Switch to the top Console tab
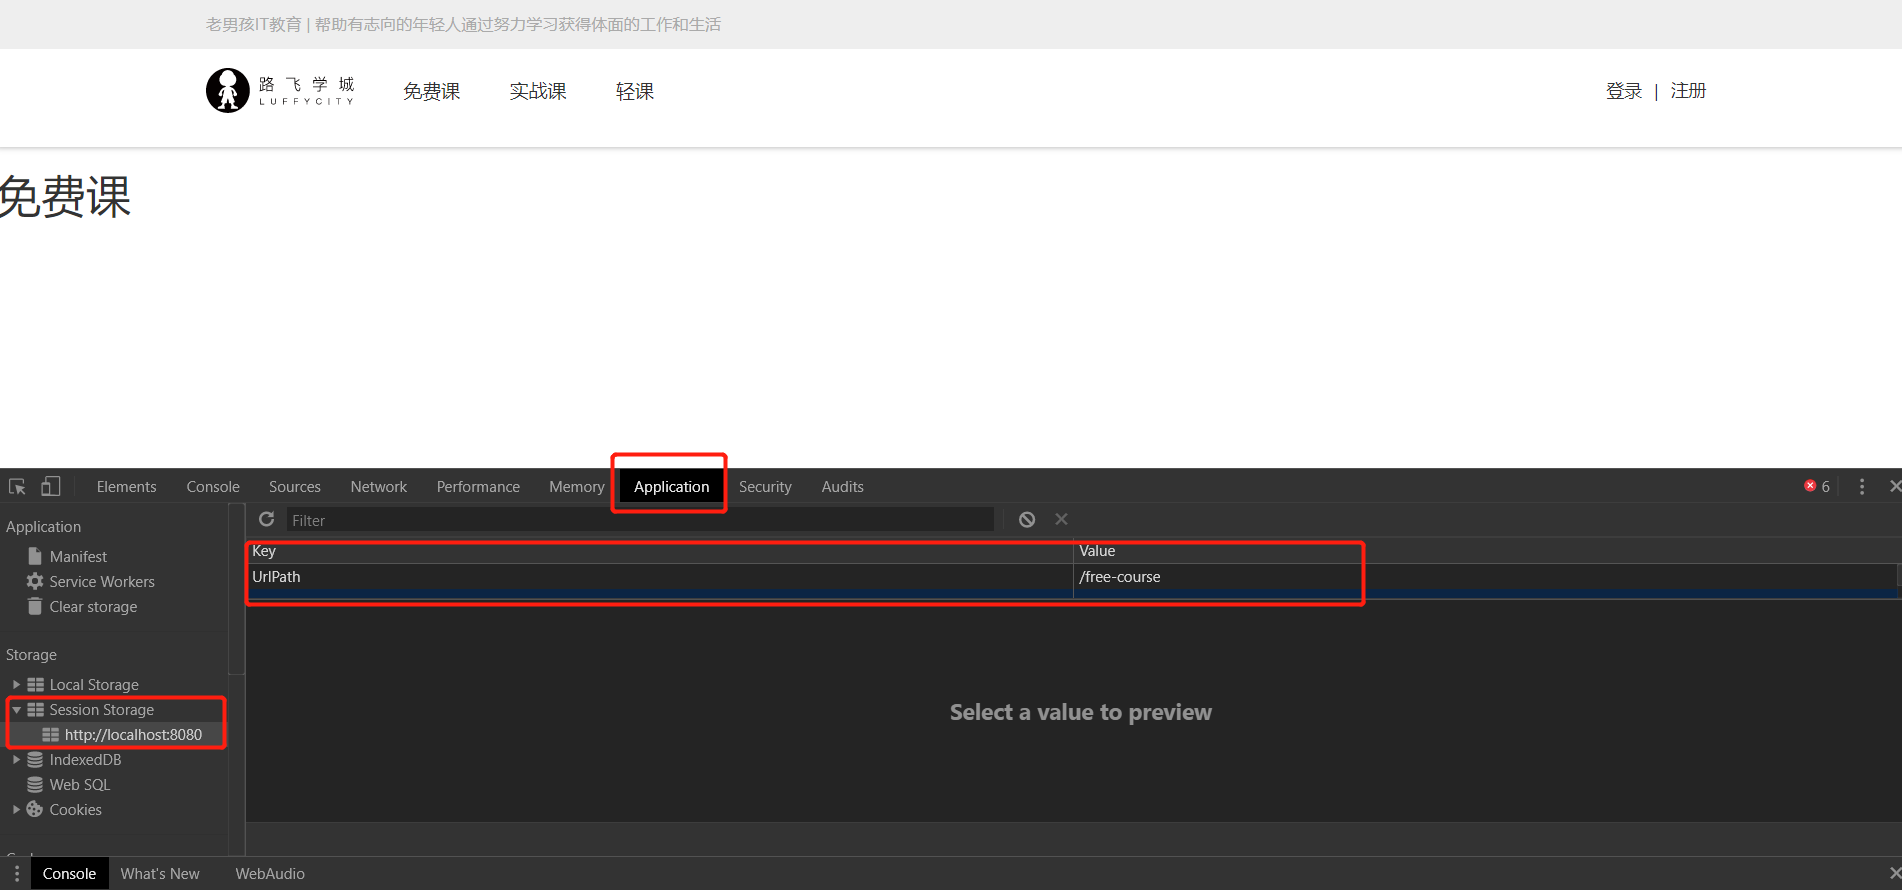This screenshot has height=890, width=1902. point(213,486)
